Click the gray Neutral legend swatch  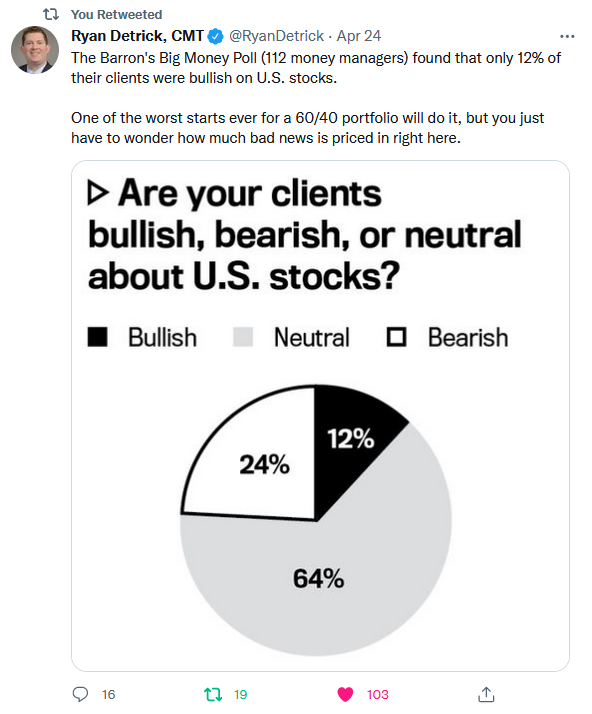243,337
